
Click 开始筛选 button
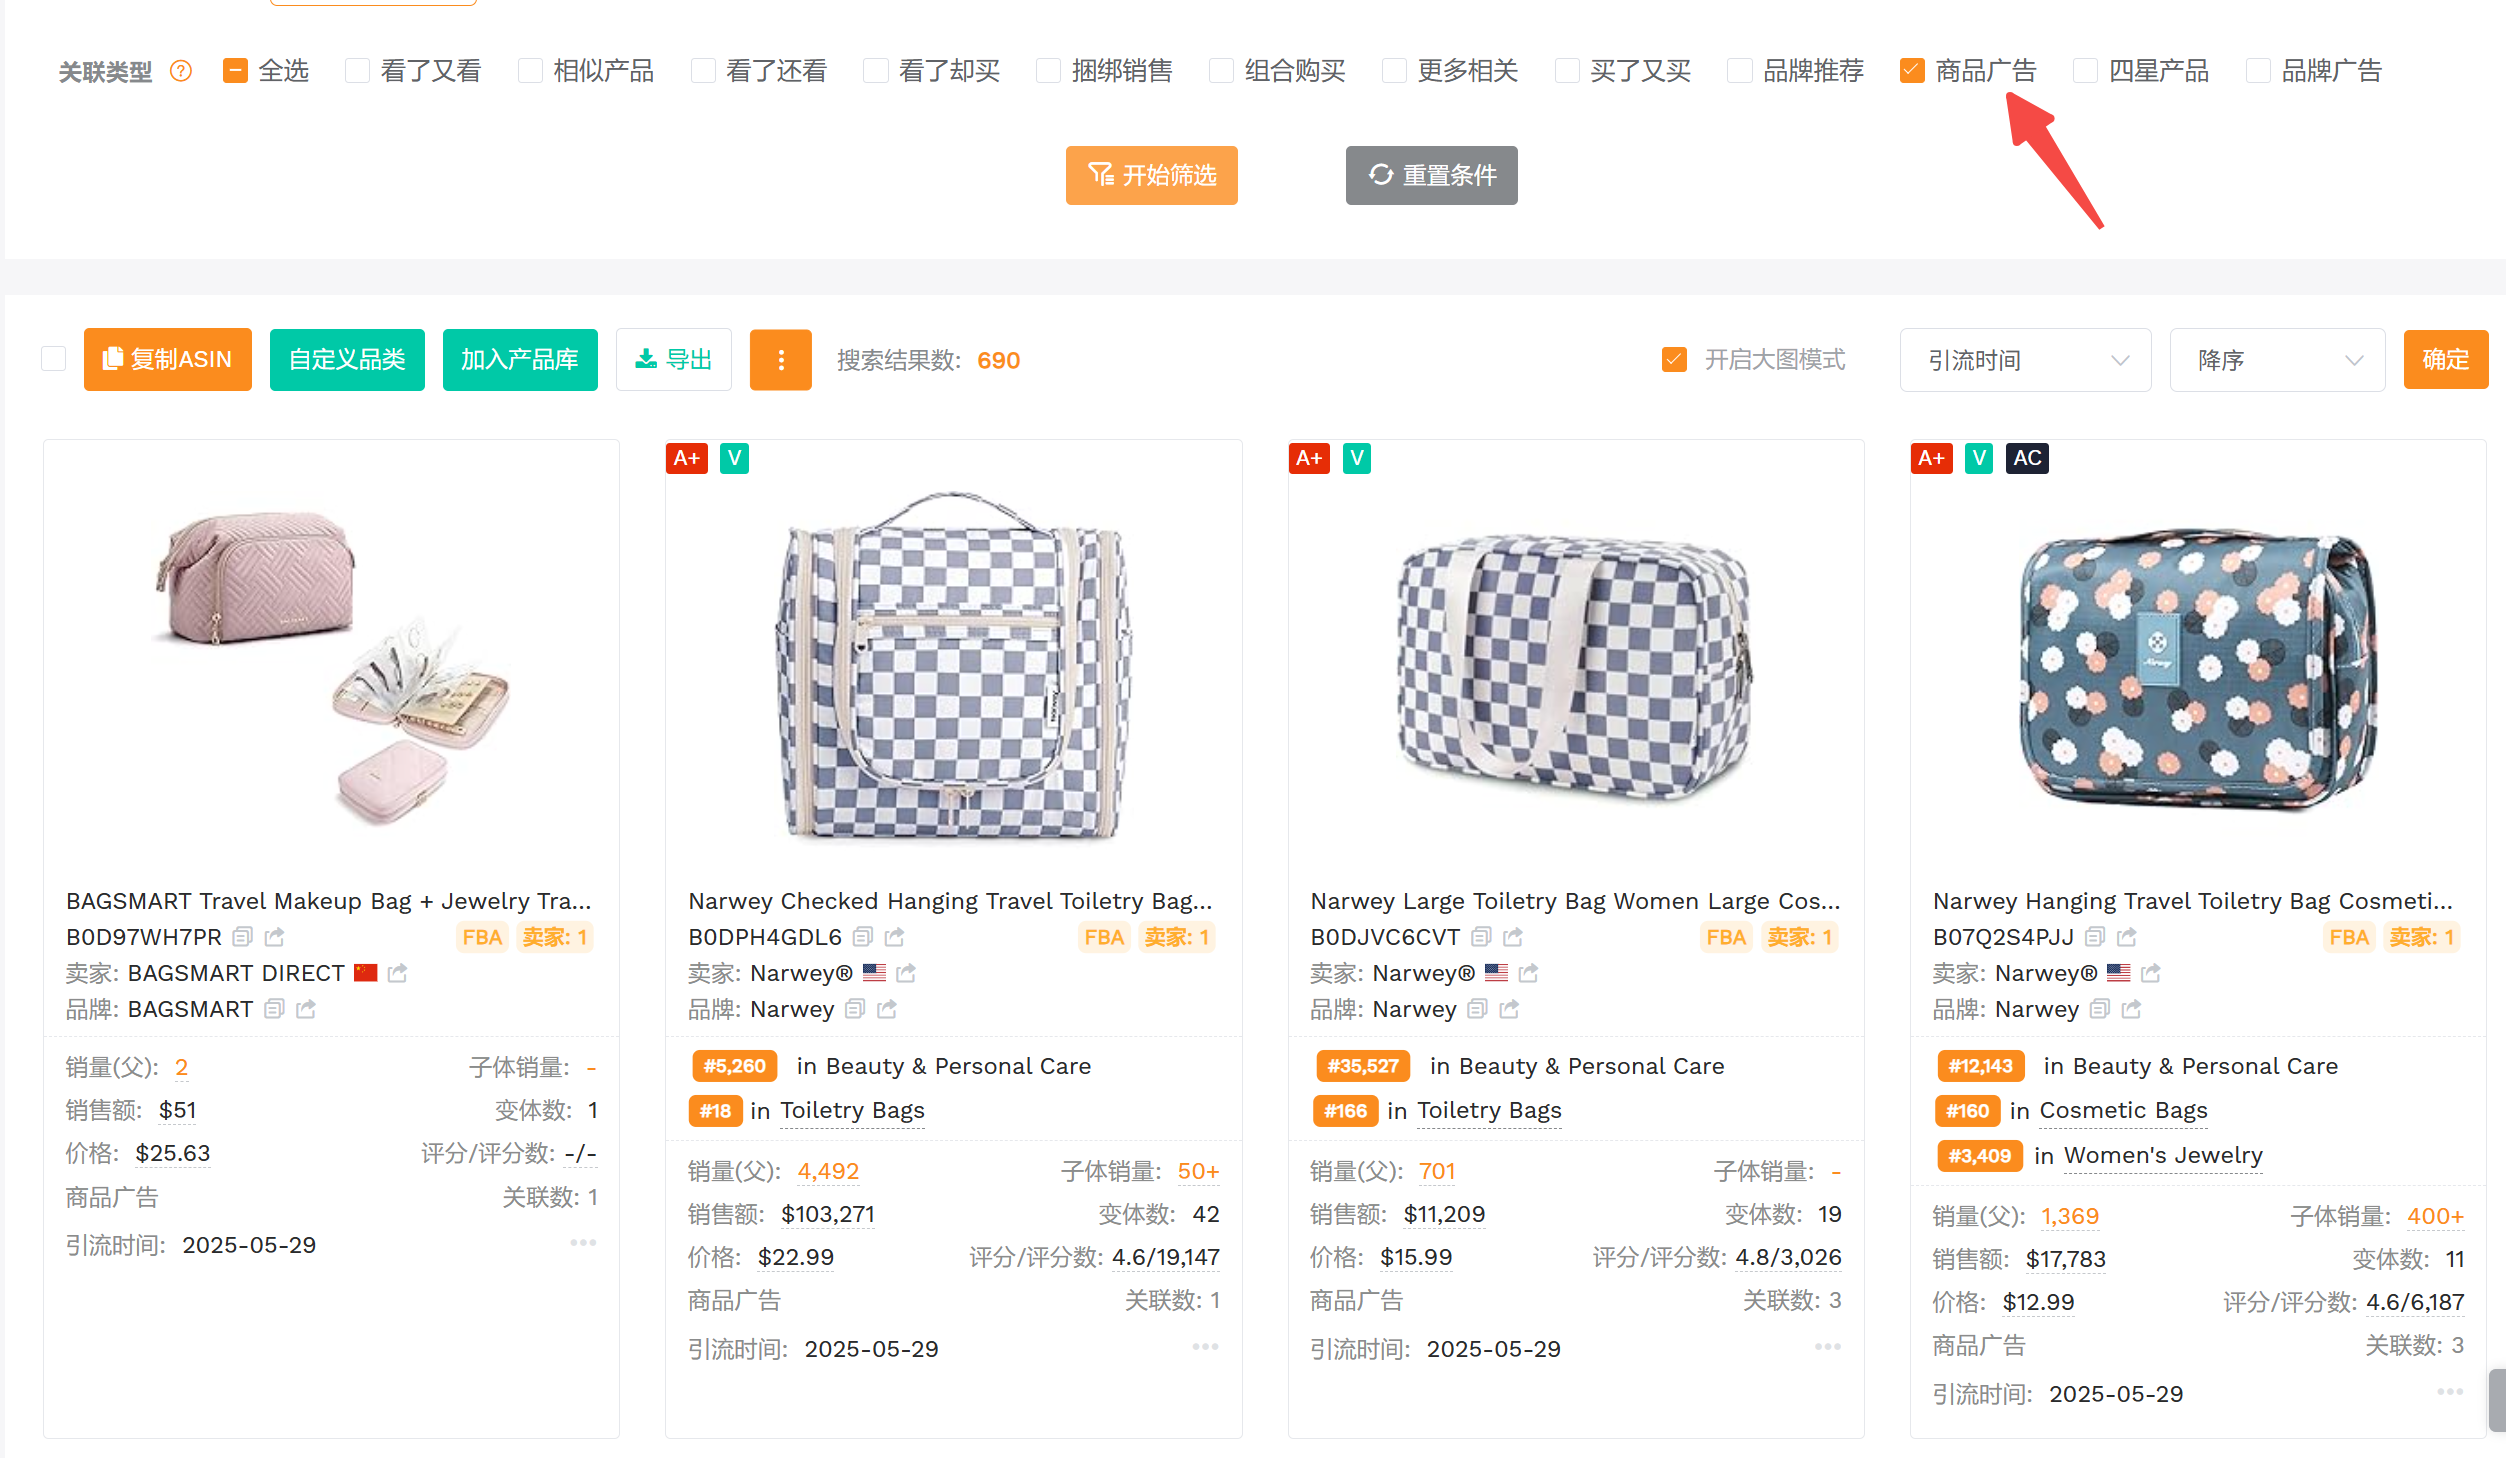pyautogui.click(x=1151, y=175)
